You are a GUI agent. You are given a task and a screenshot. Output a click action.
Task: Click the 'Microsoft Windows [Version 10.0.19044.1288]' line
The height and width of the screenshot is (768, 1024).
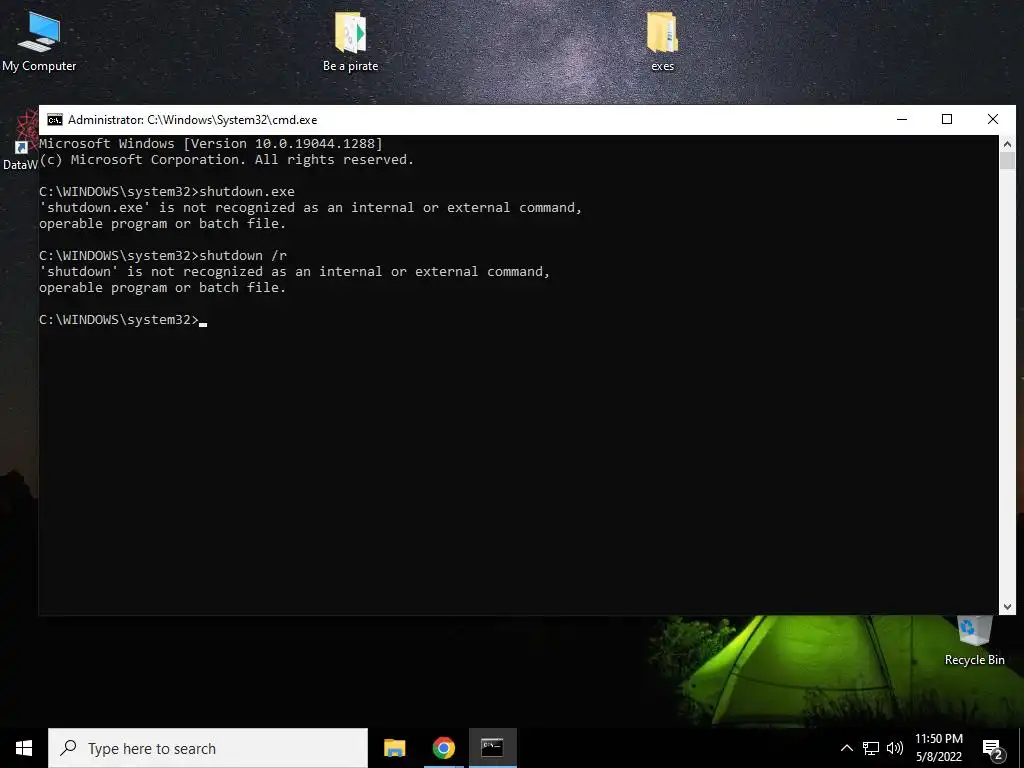[x=211, y=144]
